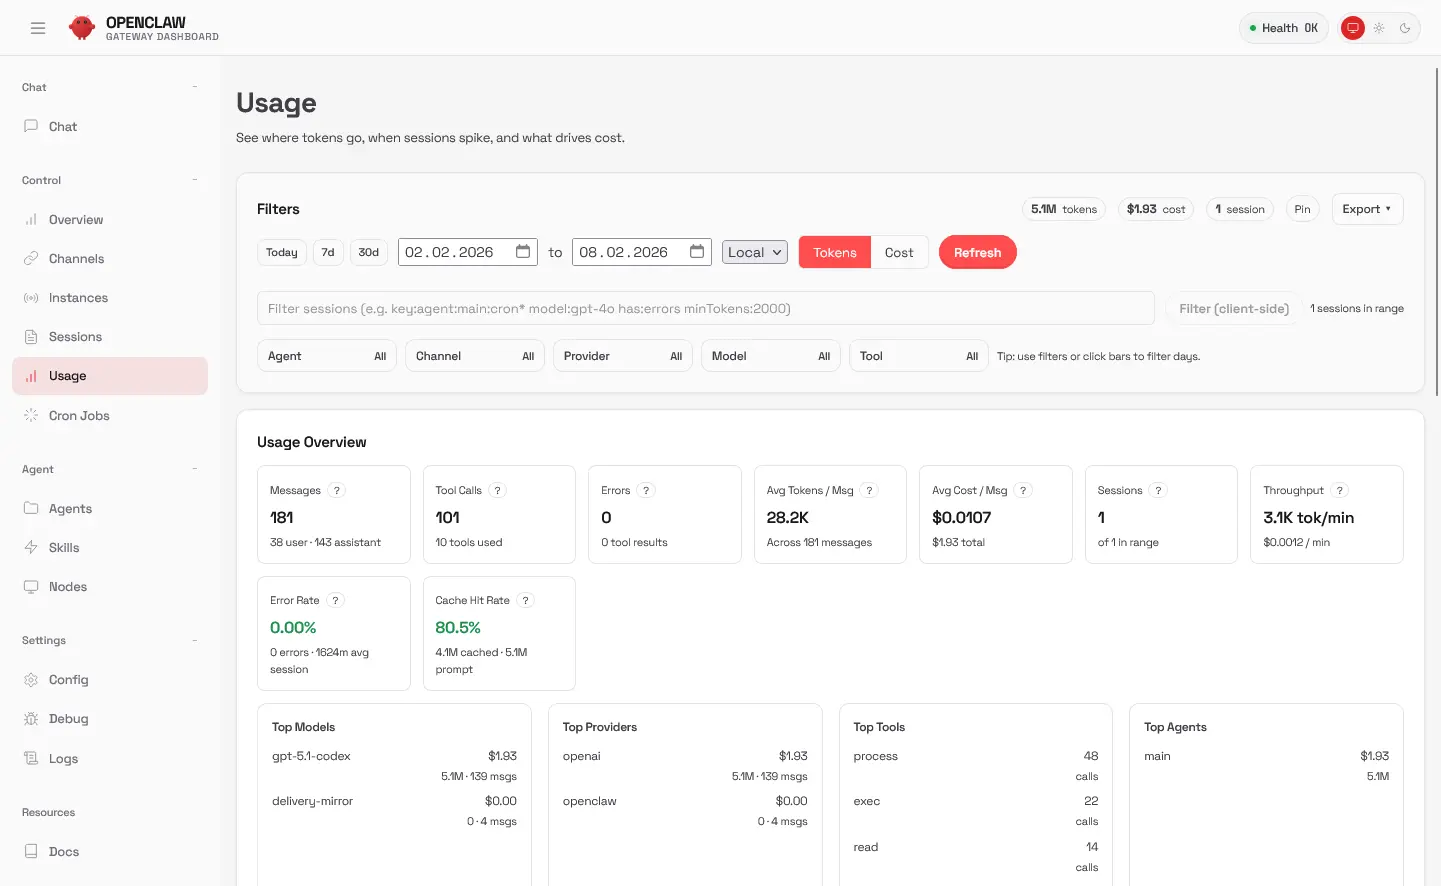The height and width of the screenshot is (886, 1441).
Task: Show help tooltip for Cache Hit Rate
Action: [526, 600]
